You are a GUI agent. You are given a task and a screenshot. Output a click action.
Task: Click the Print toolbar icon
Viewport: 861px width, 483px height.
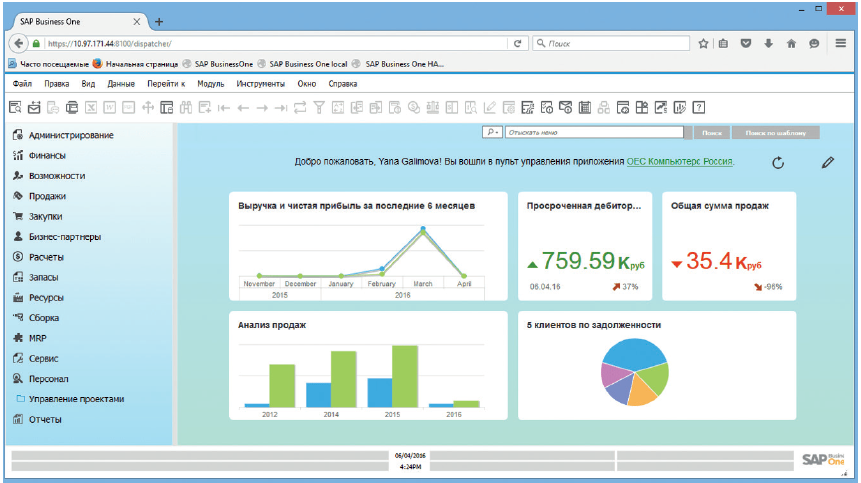click(72, 108)
